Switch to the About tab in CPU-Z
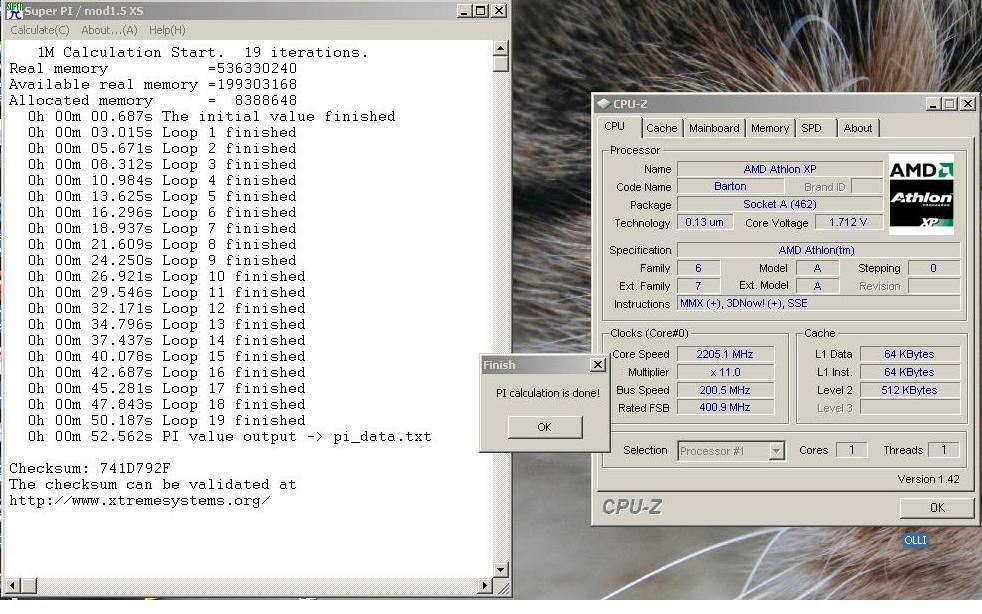 (x=857, y=128)
